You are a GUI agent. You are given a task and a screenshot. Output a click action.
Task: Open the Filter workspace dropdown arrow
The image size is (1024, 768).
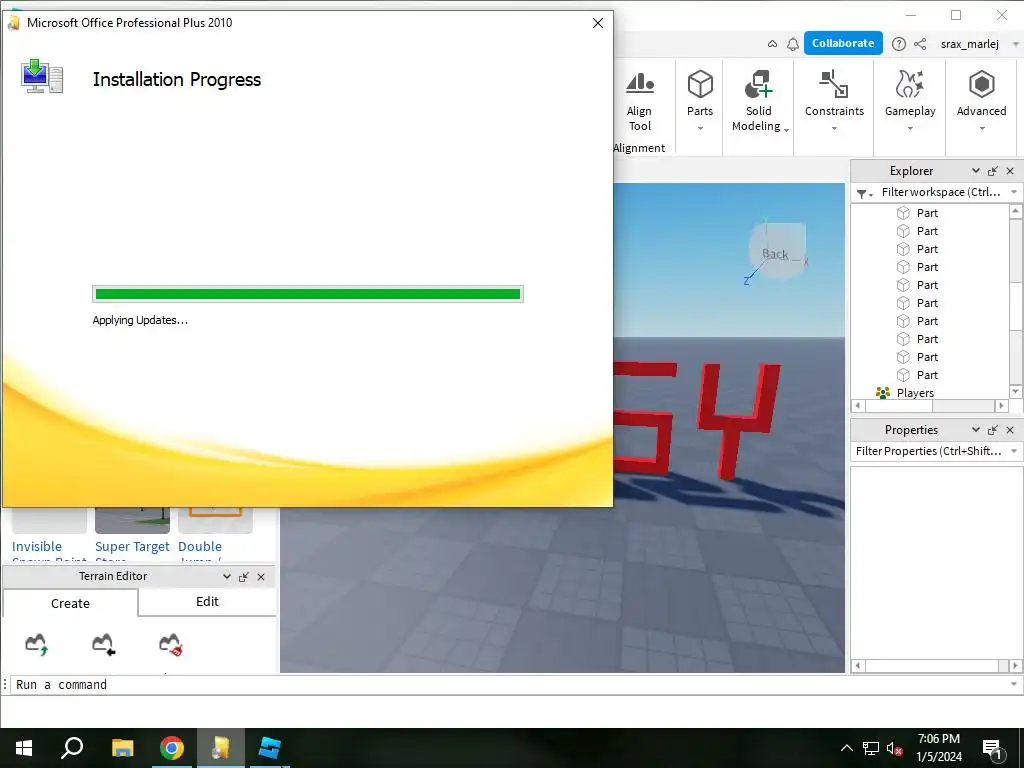[1014, 192]
